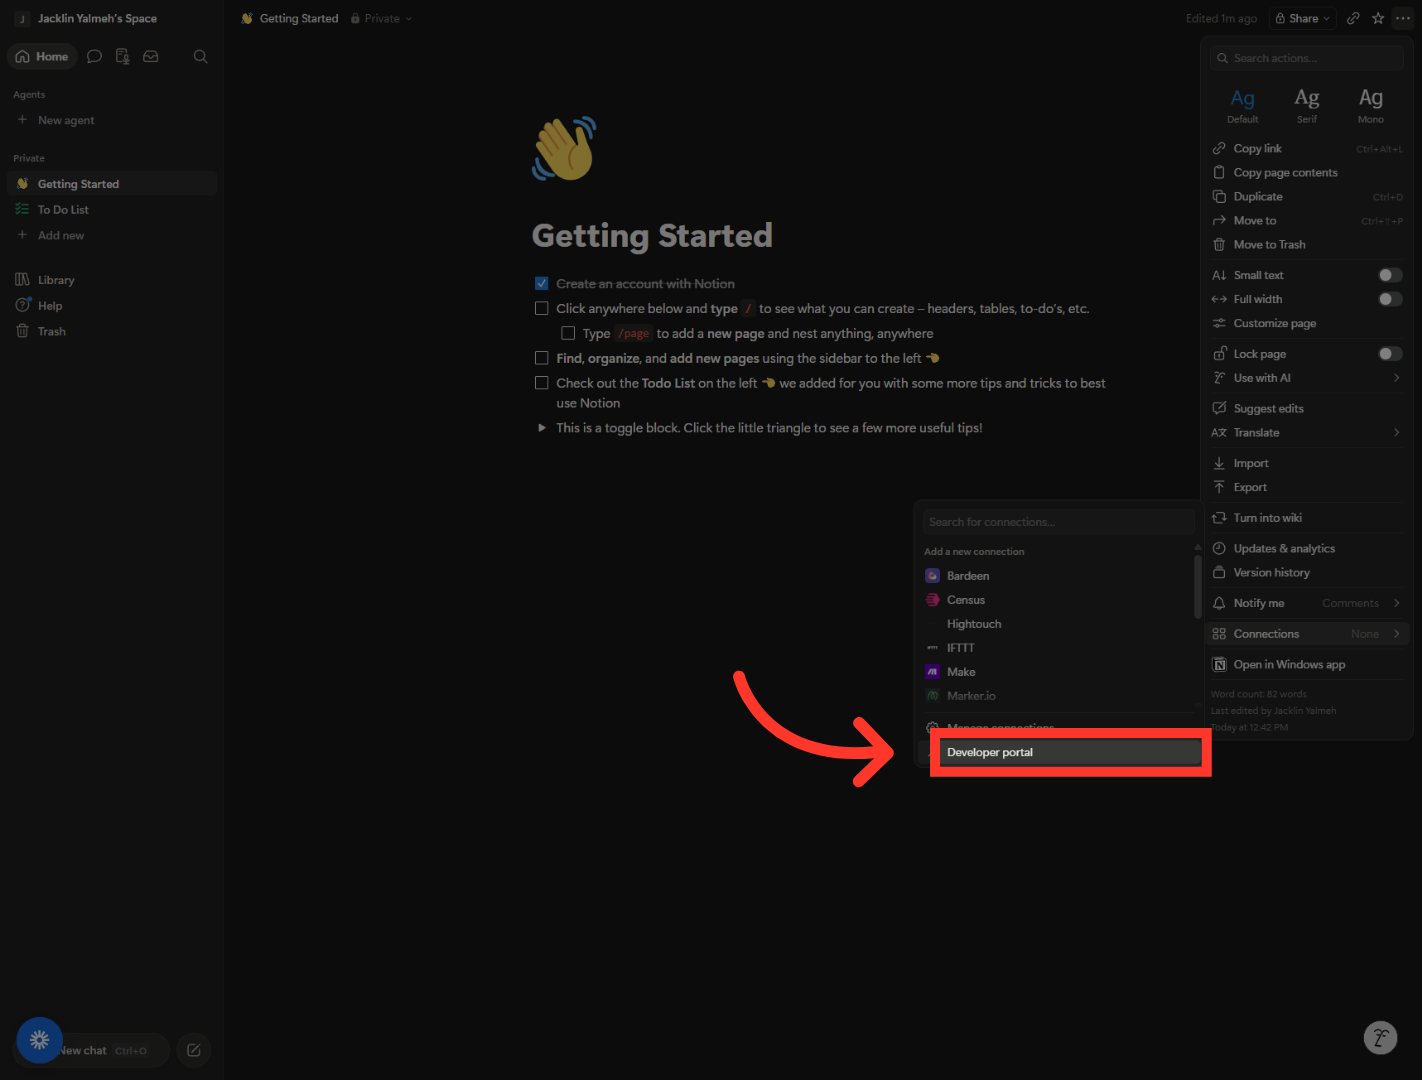Choose Move to Trash menu entry
The width and height of the screenshot is (1422, 1080).
point(1306,245)
